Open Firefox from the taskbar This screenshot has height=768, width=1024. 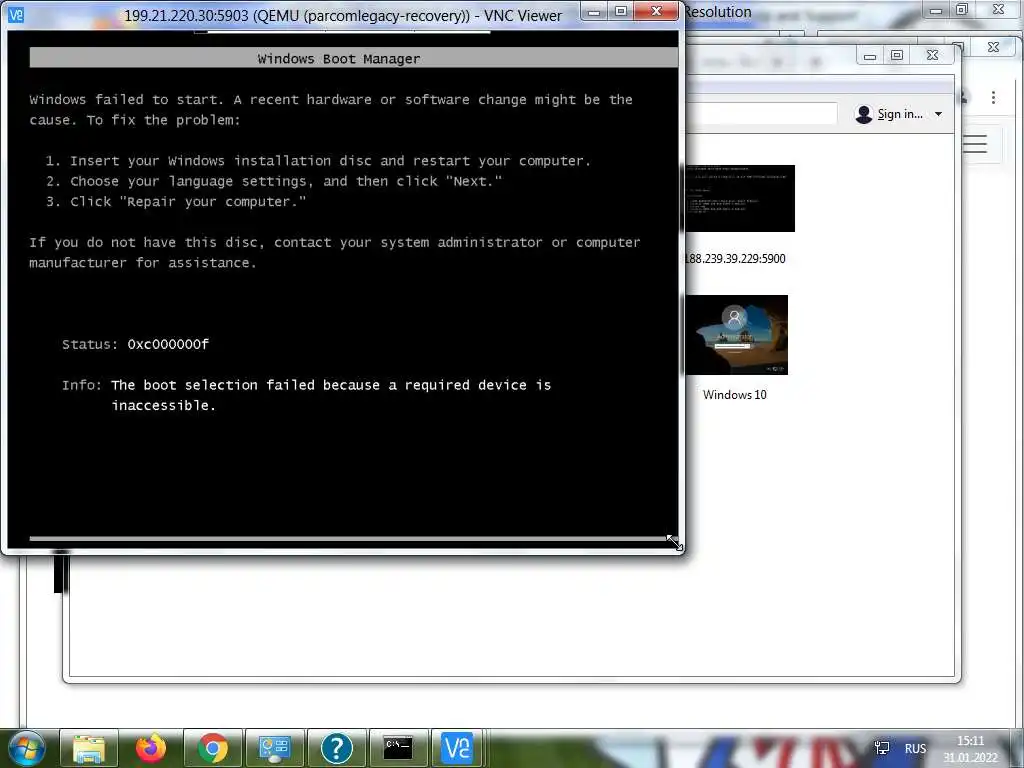151,748
